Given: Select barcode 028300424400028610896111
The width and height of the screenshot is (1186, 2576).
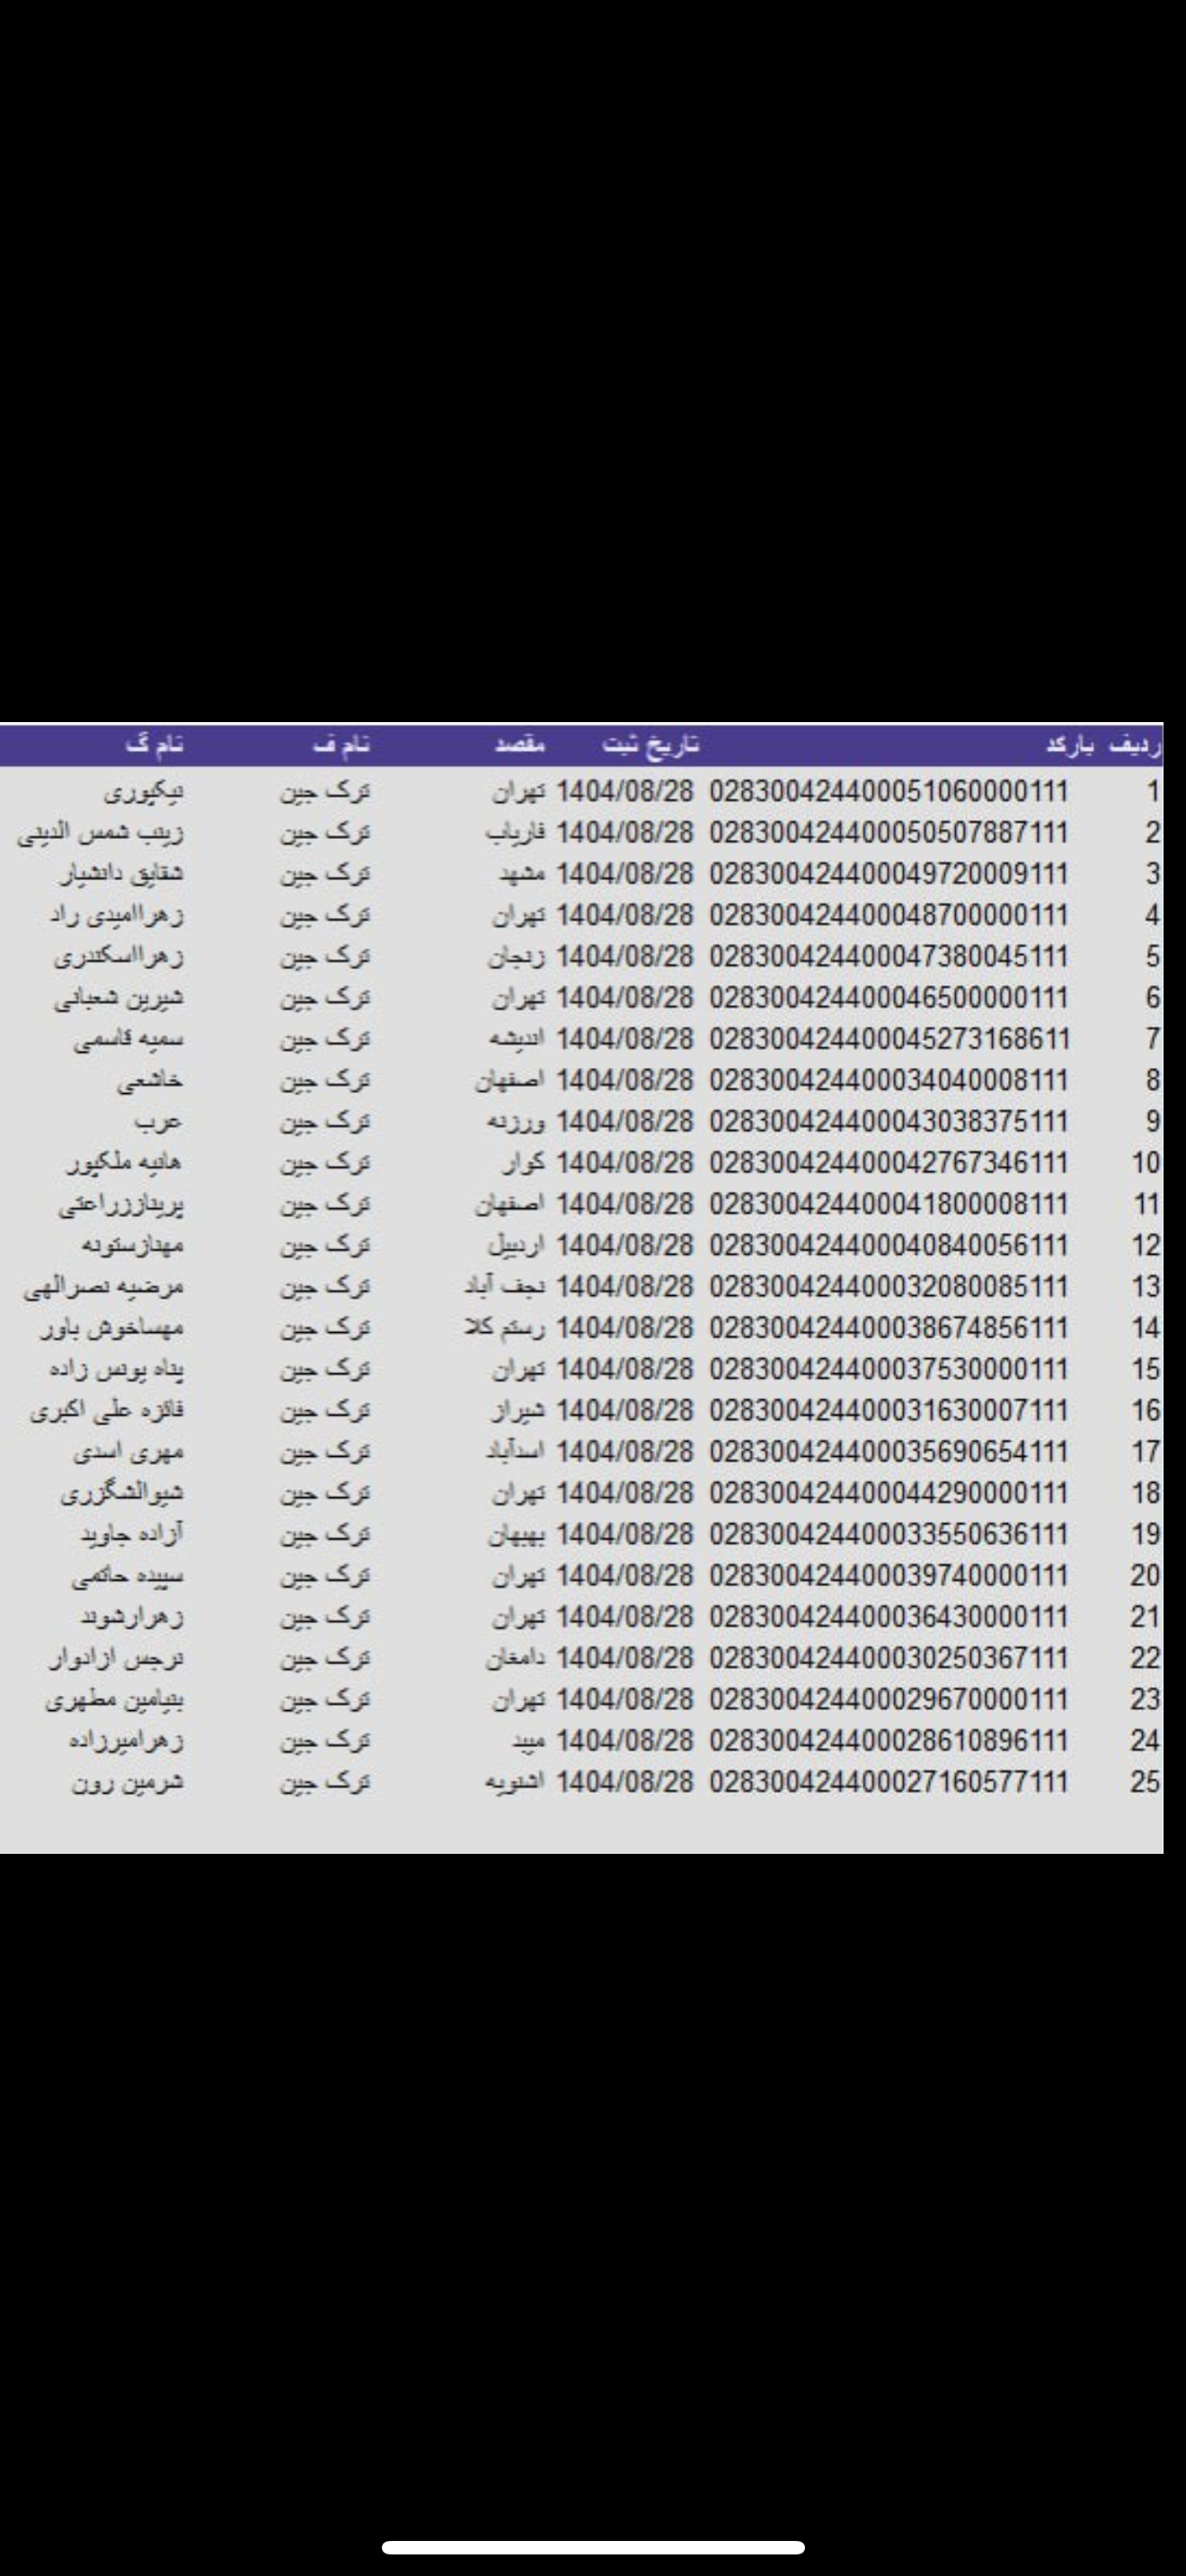Looking at the screenshot, I should click(x=888, y=1740).
